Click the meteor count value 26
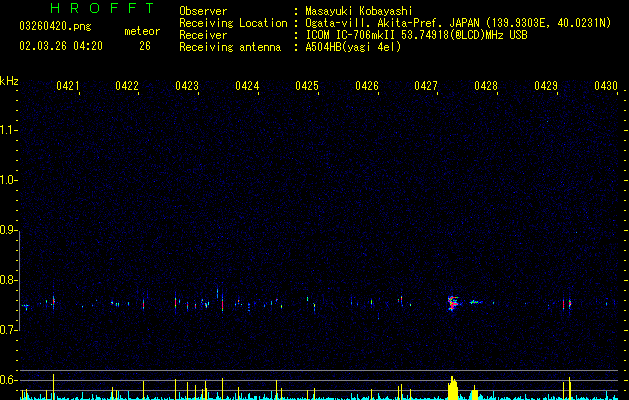The width and height of the screenshot is (629, 400). pos(145,46)
